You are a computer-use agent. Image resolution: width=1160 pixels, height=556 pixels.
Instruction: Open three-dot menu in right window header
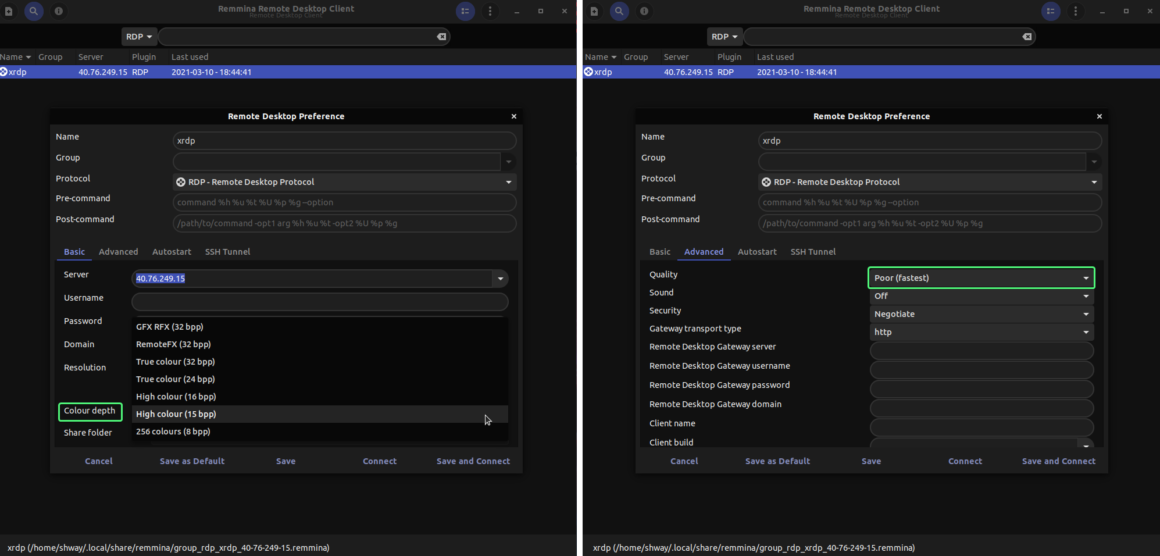click(x=1075, y=11)
